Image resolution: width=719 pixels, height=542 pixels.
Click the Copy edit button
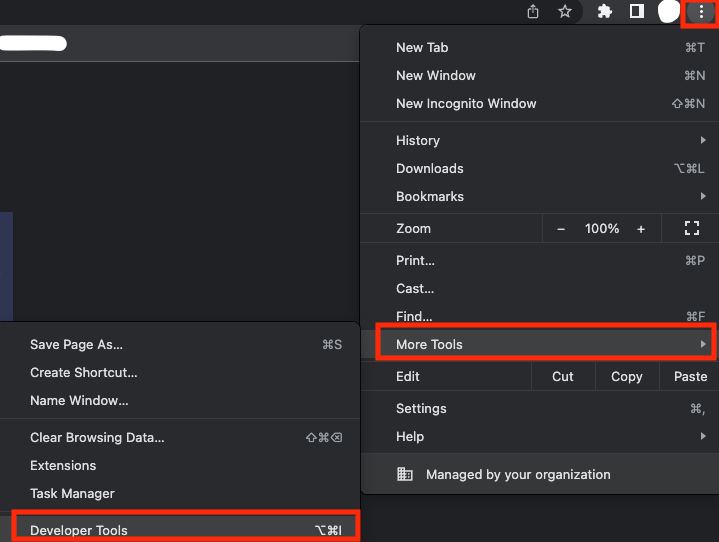pyautogui.click(x=627, y=376)
